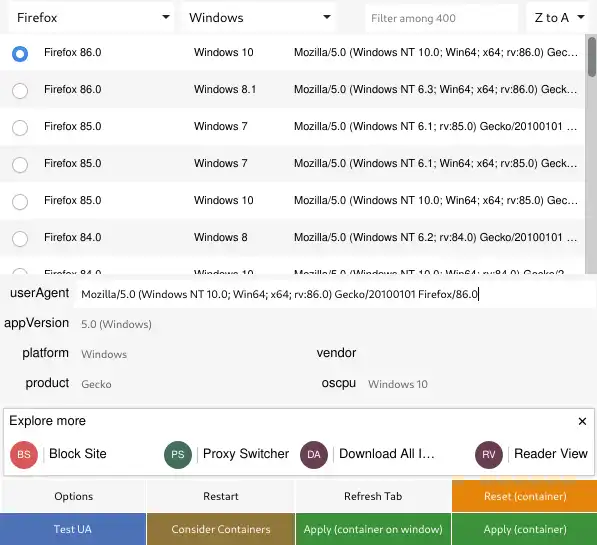597x545 pixels.
Task: Select Firefox 85.0 Windows 7 rv:85.0 Gecko radio
Action: point(20,128)
